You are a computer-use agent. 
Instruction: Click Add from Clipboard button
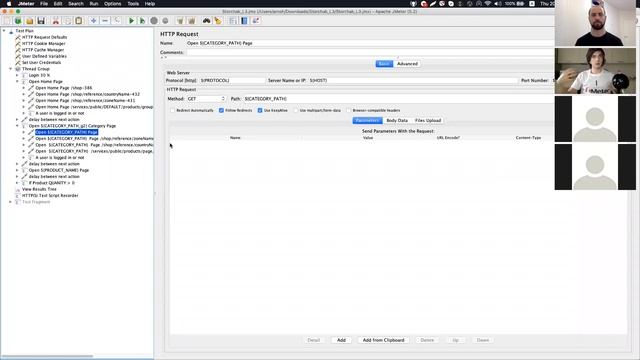click(x=383, y=340)
